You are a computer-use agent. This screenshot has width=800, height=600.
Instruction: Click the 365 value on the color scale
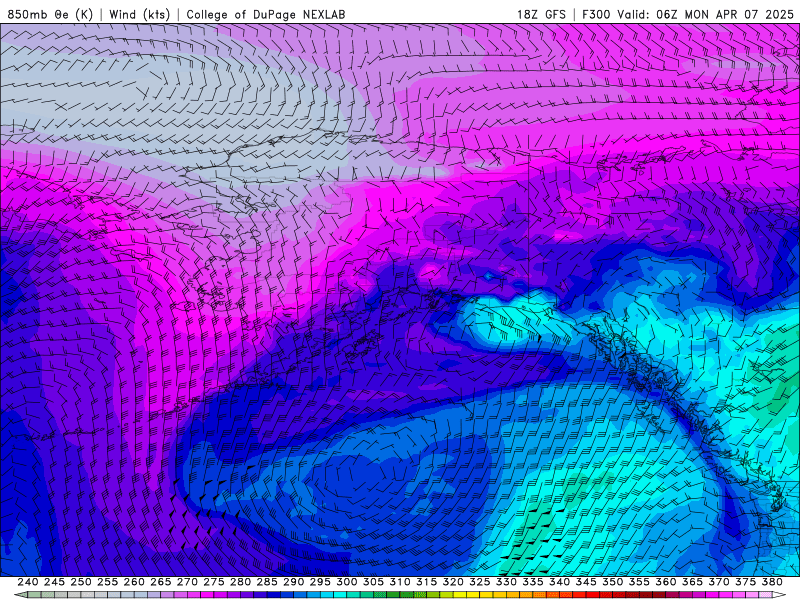tap(692, 582)
